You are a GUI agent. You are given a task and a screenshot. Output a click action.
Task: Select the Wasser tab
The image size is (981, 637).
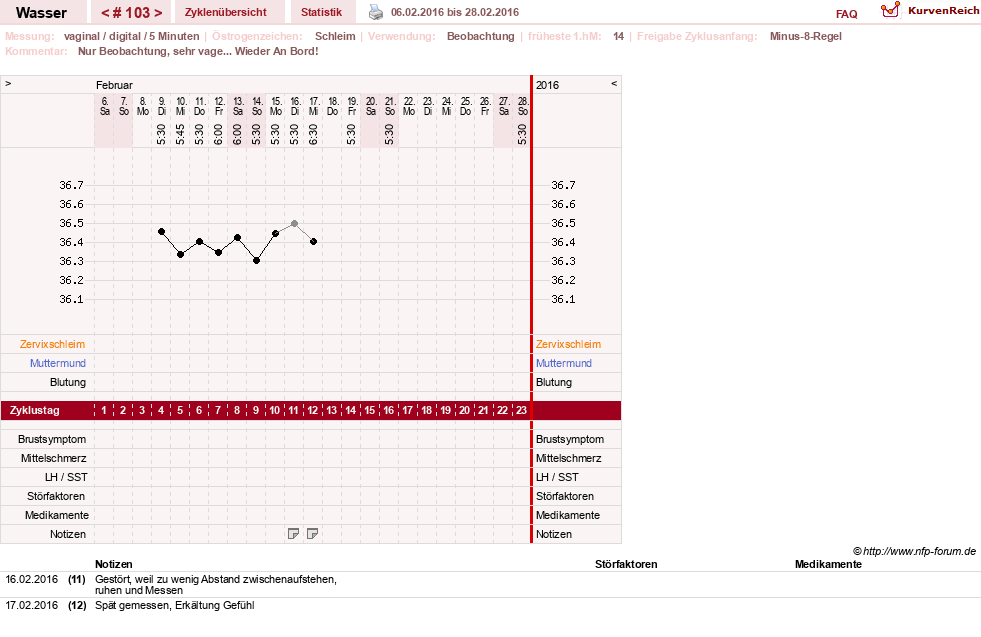41,13
